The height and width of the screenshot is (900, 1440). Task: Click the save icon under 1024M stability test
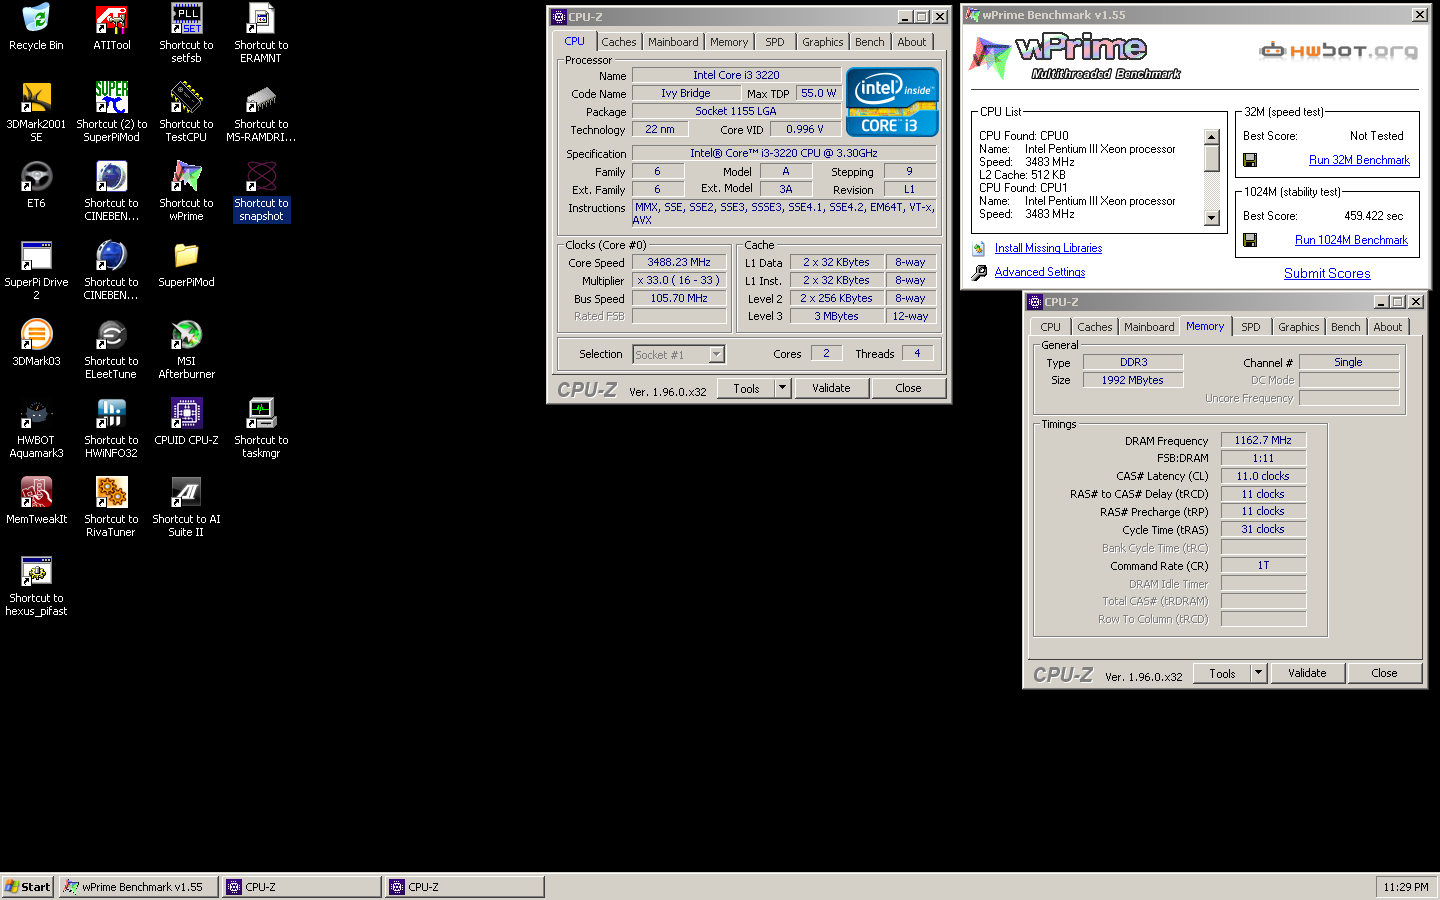(x=1250, y=240)
